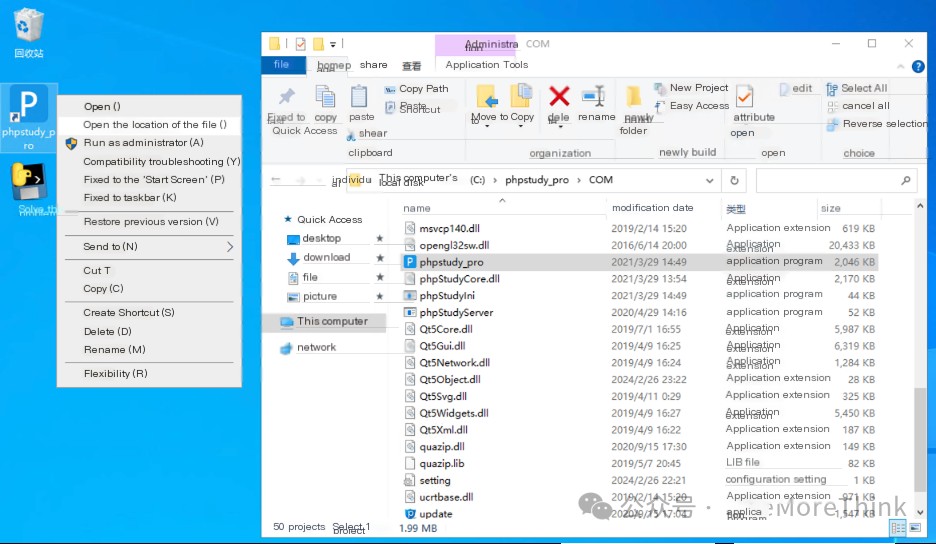The image size is (936, 544).
Task: Select the phpStudyServer file row
Action: coord(639,312)
